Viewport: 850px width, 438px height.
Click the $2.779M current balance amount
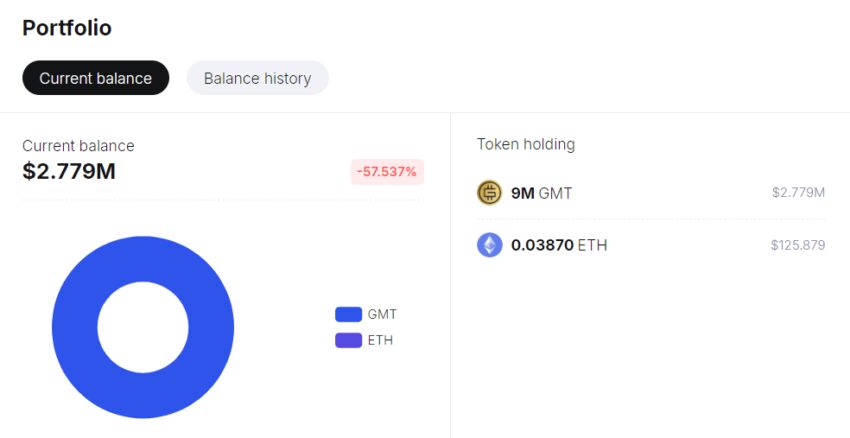click(x=69, y=171)
